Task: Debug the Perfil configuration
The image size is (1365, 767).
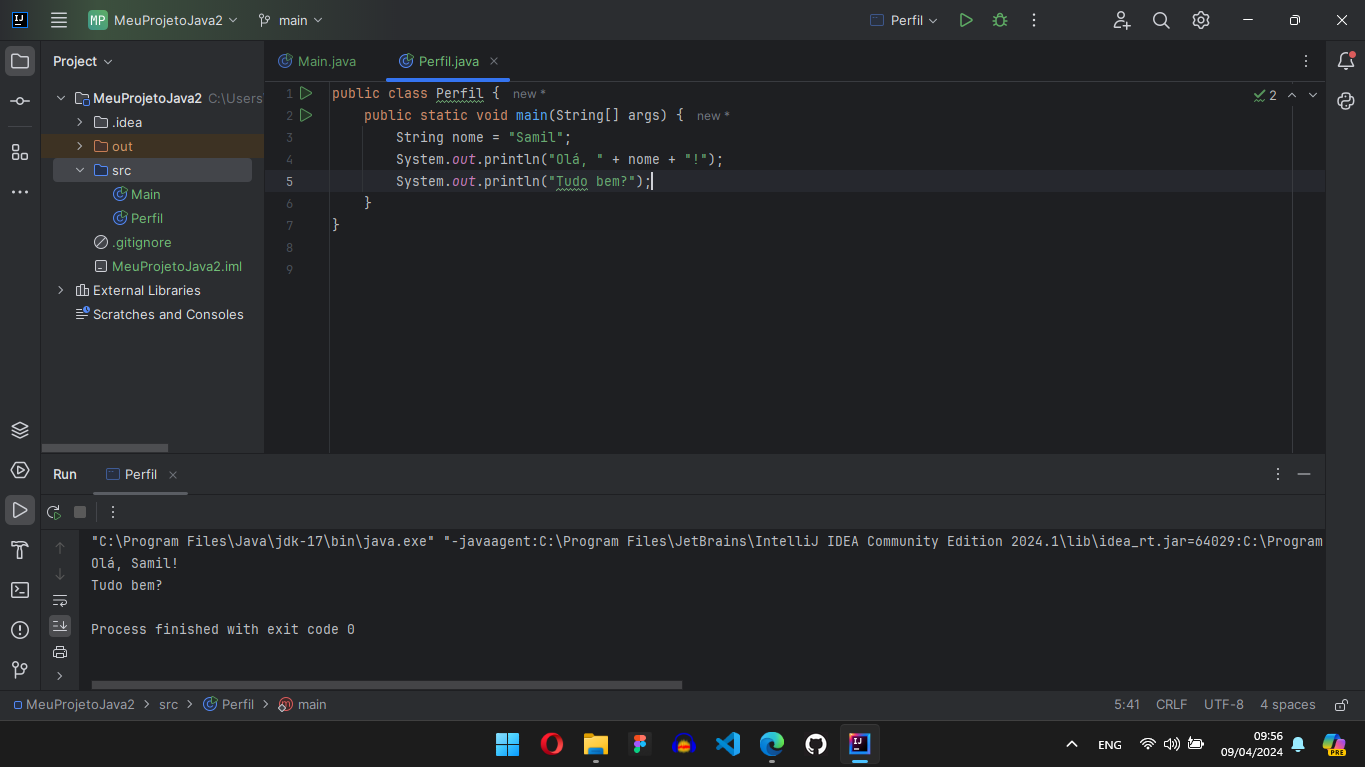Action: [1000, 20]
